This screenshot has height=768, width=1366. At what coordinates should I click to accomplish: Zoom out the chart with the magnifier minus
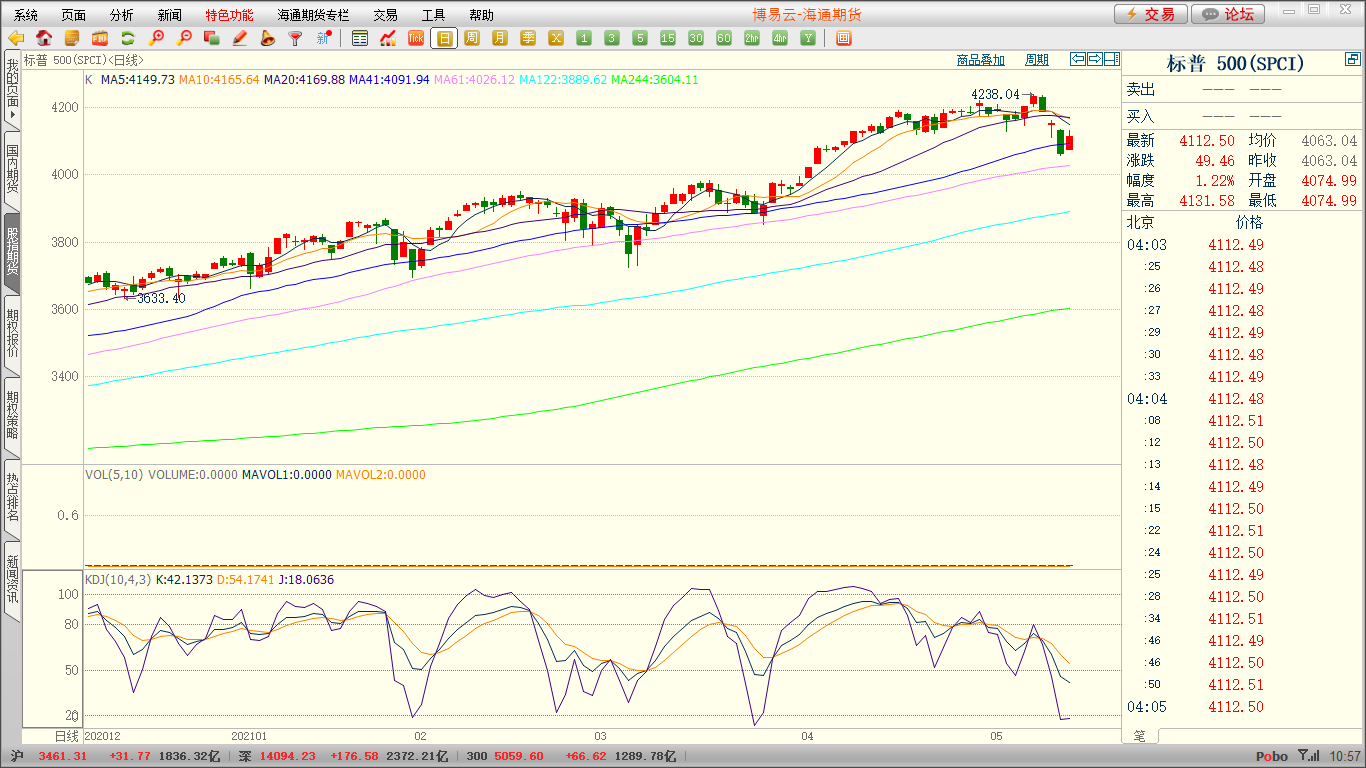[184, 38]
